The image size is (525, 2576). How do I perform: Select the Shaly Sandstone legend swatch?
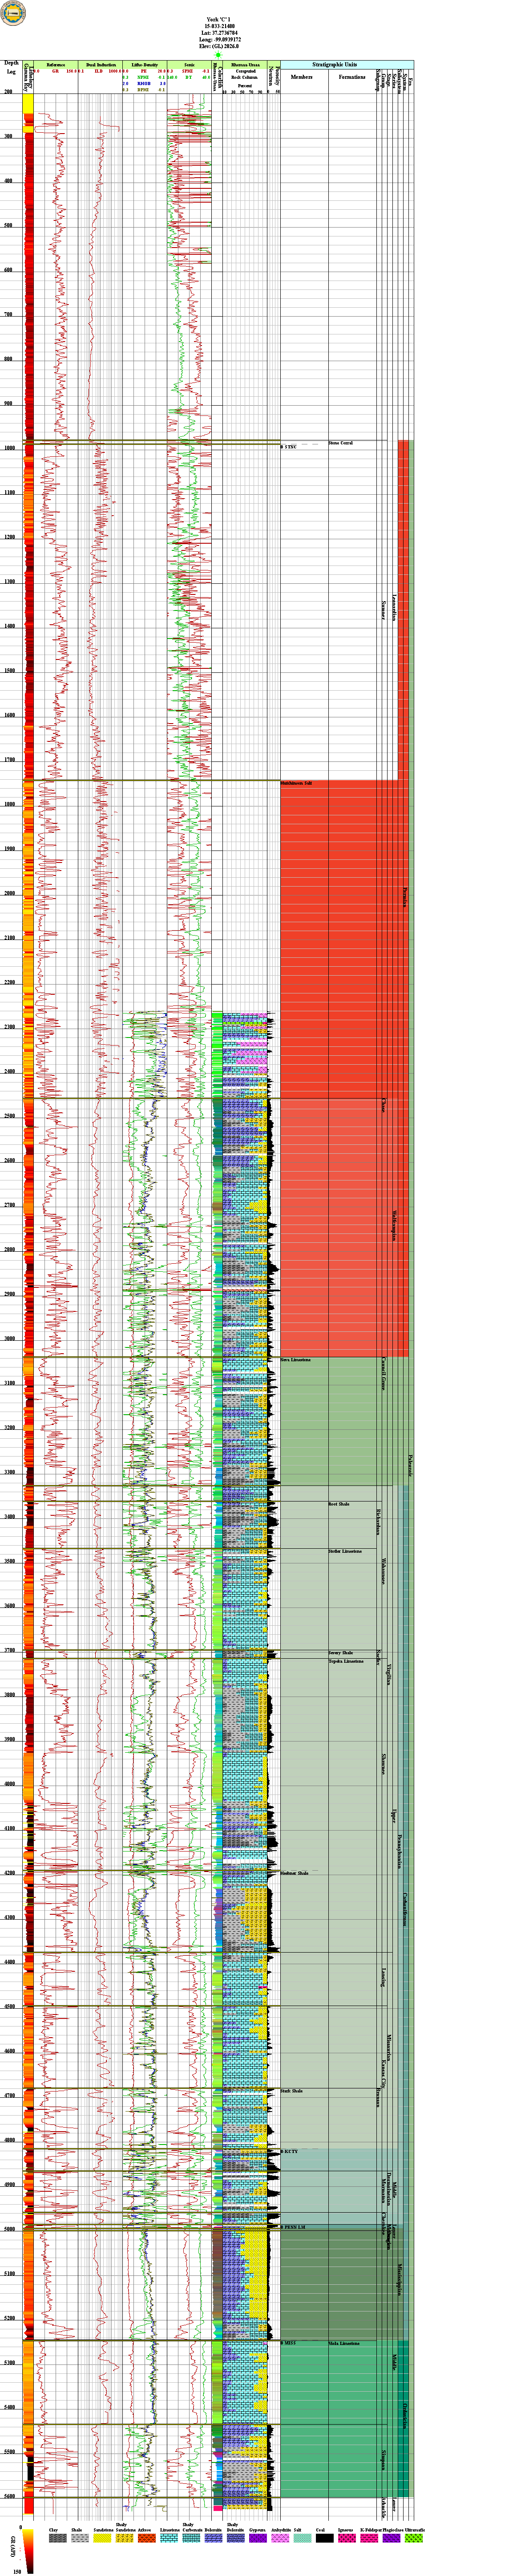(x=125, y=2539)
